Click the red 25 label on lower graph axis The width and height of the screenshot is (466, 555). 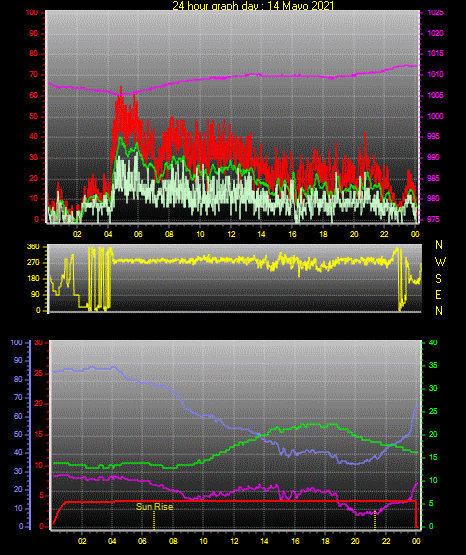[x=39, y=373]
